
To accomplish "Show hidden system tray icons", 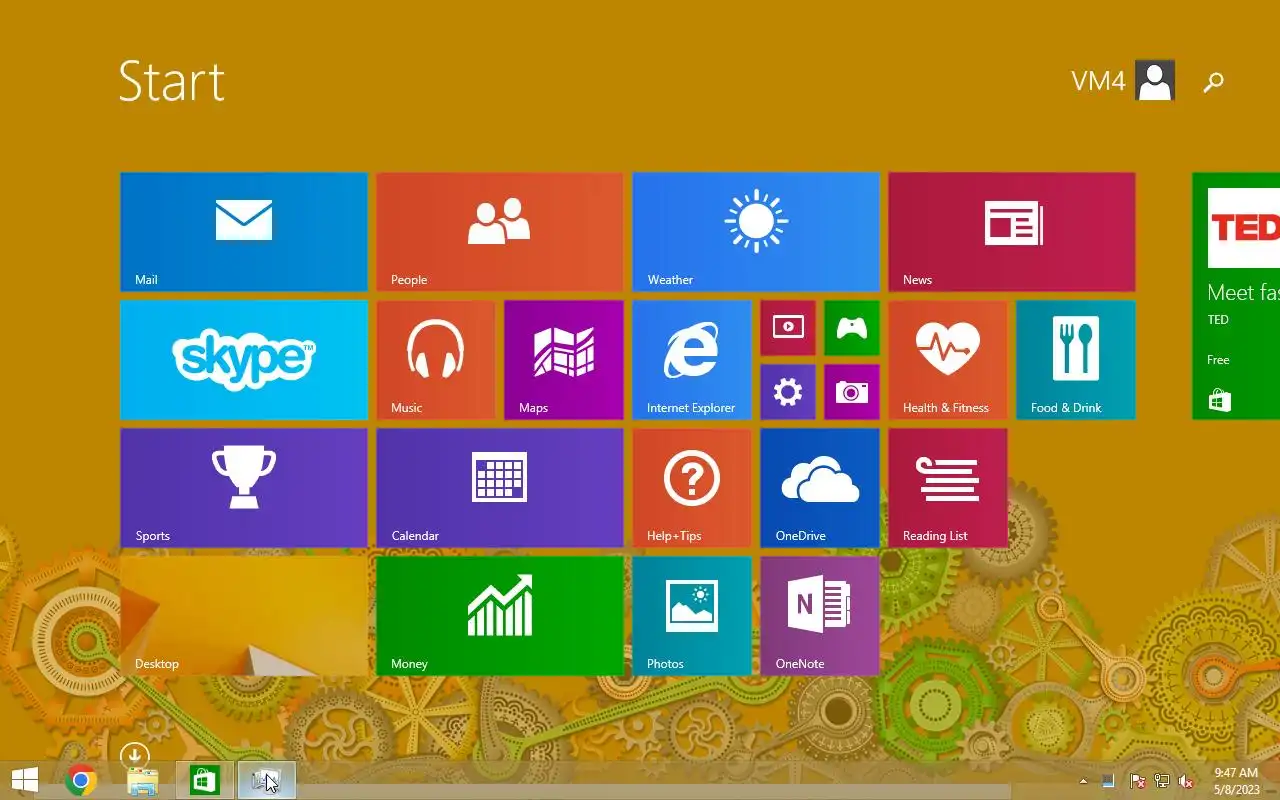I will pyautogui.click(x=1083, y=781).
